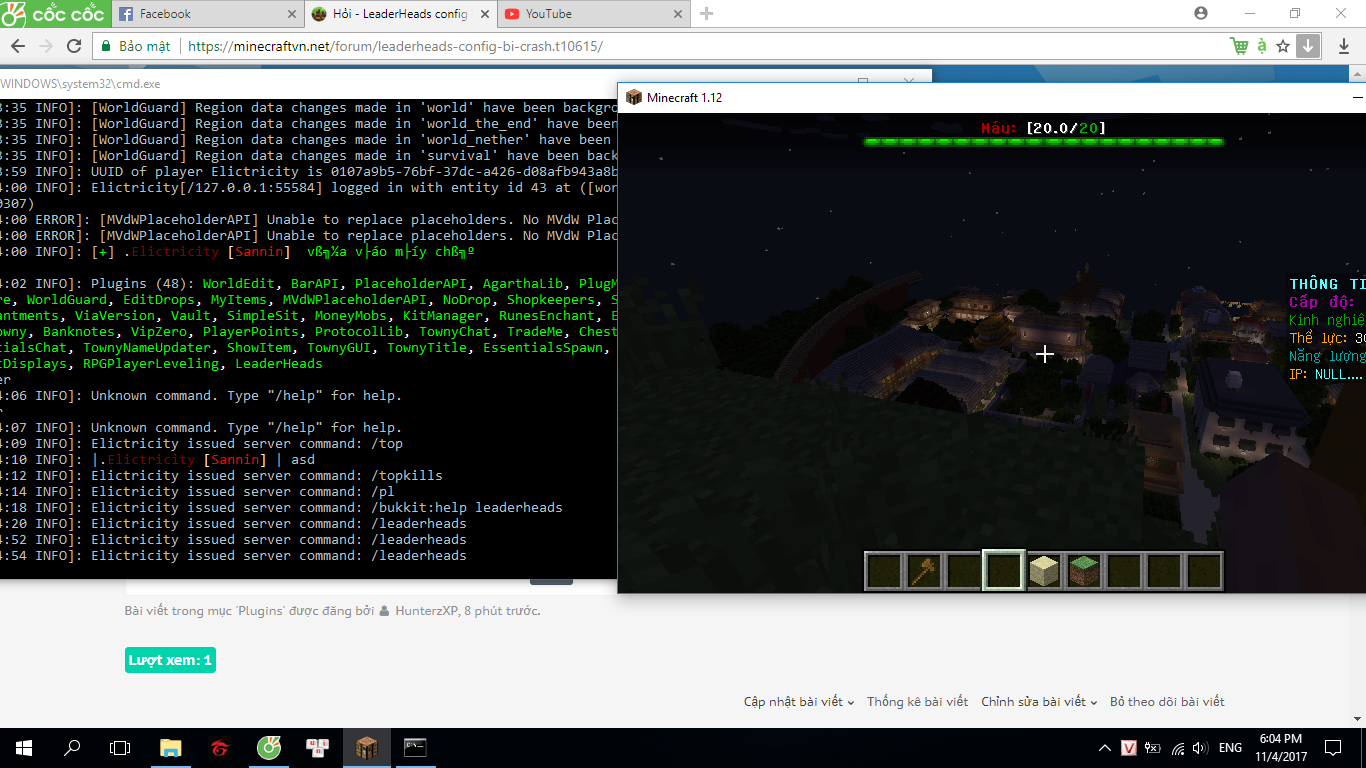Switch to the cmd console on taskbar
Image resolution: width=1366 pixels, height=768 pixels.
(x=415, y=747)
